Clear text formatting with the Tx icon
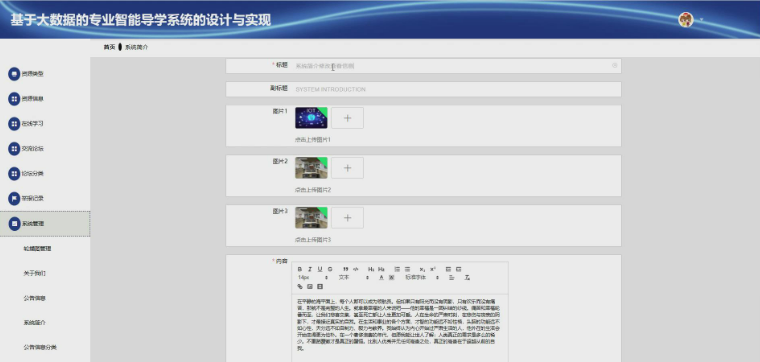Screen dimensions: 760x362 [x=467, y=278]
